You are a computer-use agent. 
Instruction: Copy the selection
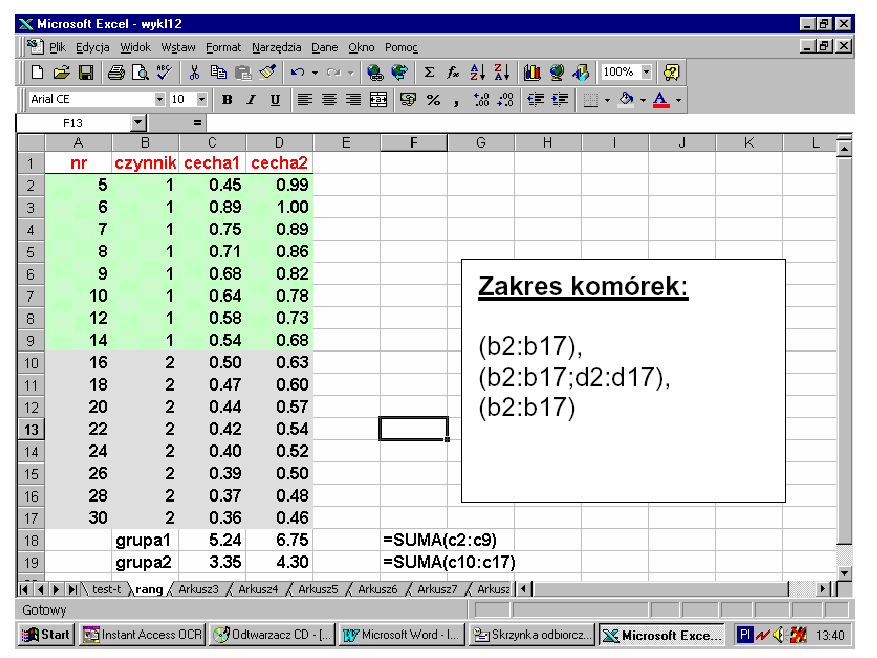[x=218, y=72]
